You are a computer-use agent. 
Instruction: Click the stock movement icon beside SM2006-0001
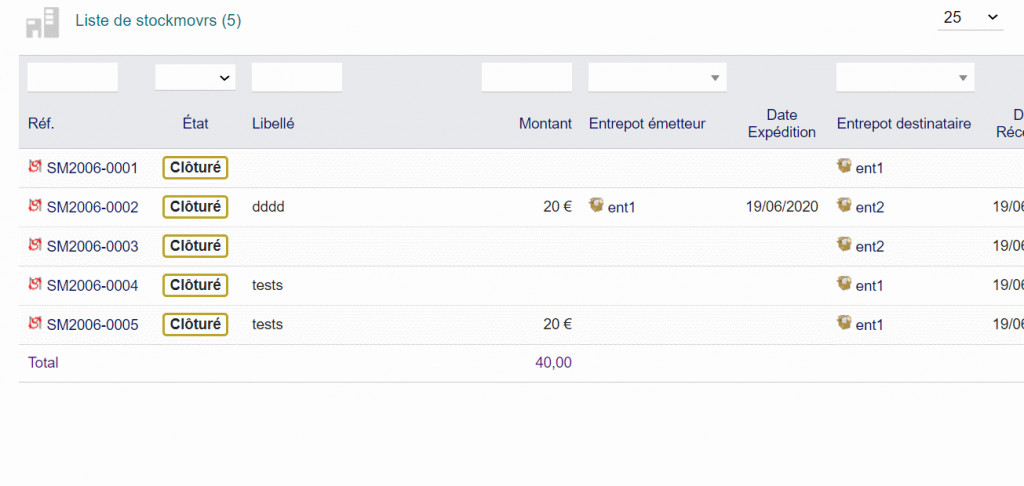point(35,166)
